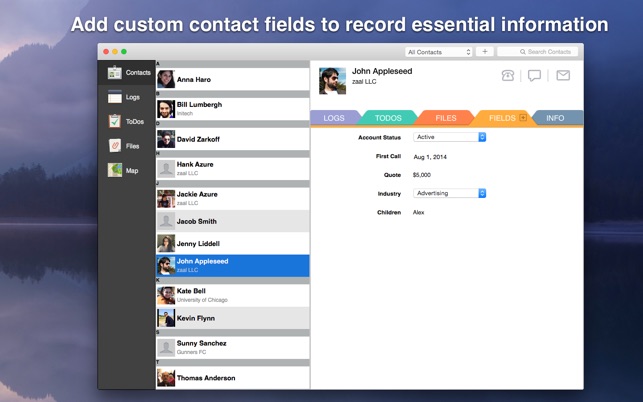This screenshot has height=402, width=643.
Task: Click the add-field plus icon on Fields tab
Action: (523, 118)
